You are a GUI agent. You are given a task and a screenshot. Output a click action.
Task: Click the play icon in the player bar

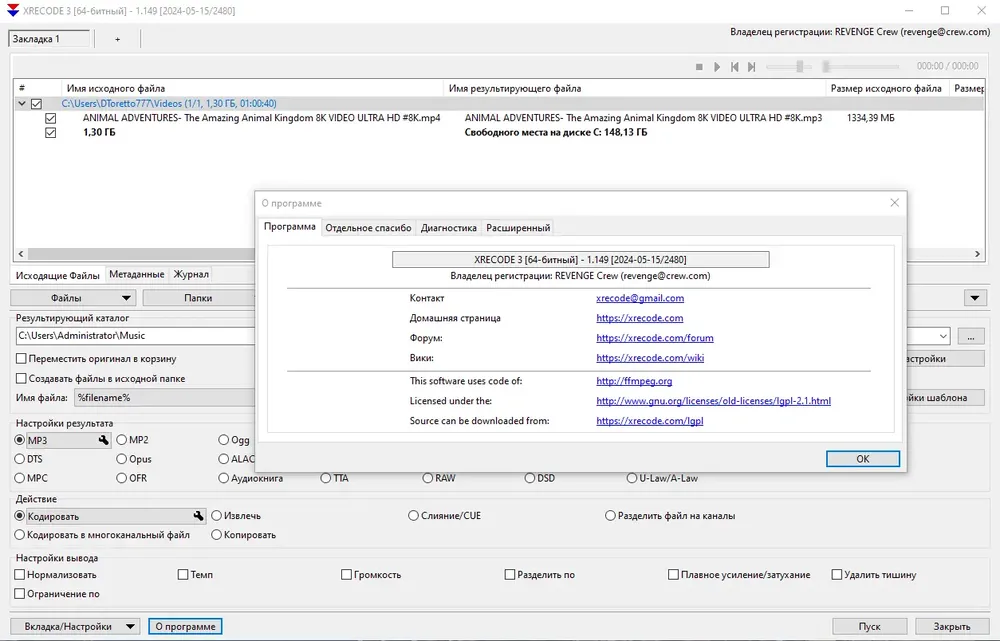[717, 66]
